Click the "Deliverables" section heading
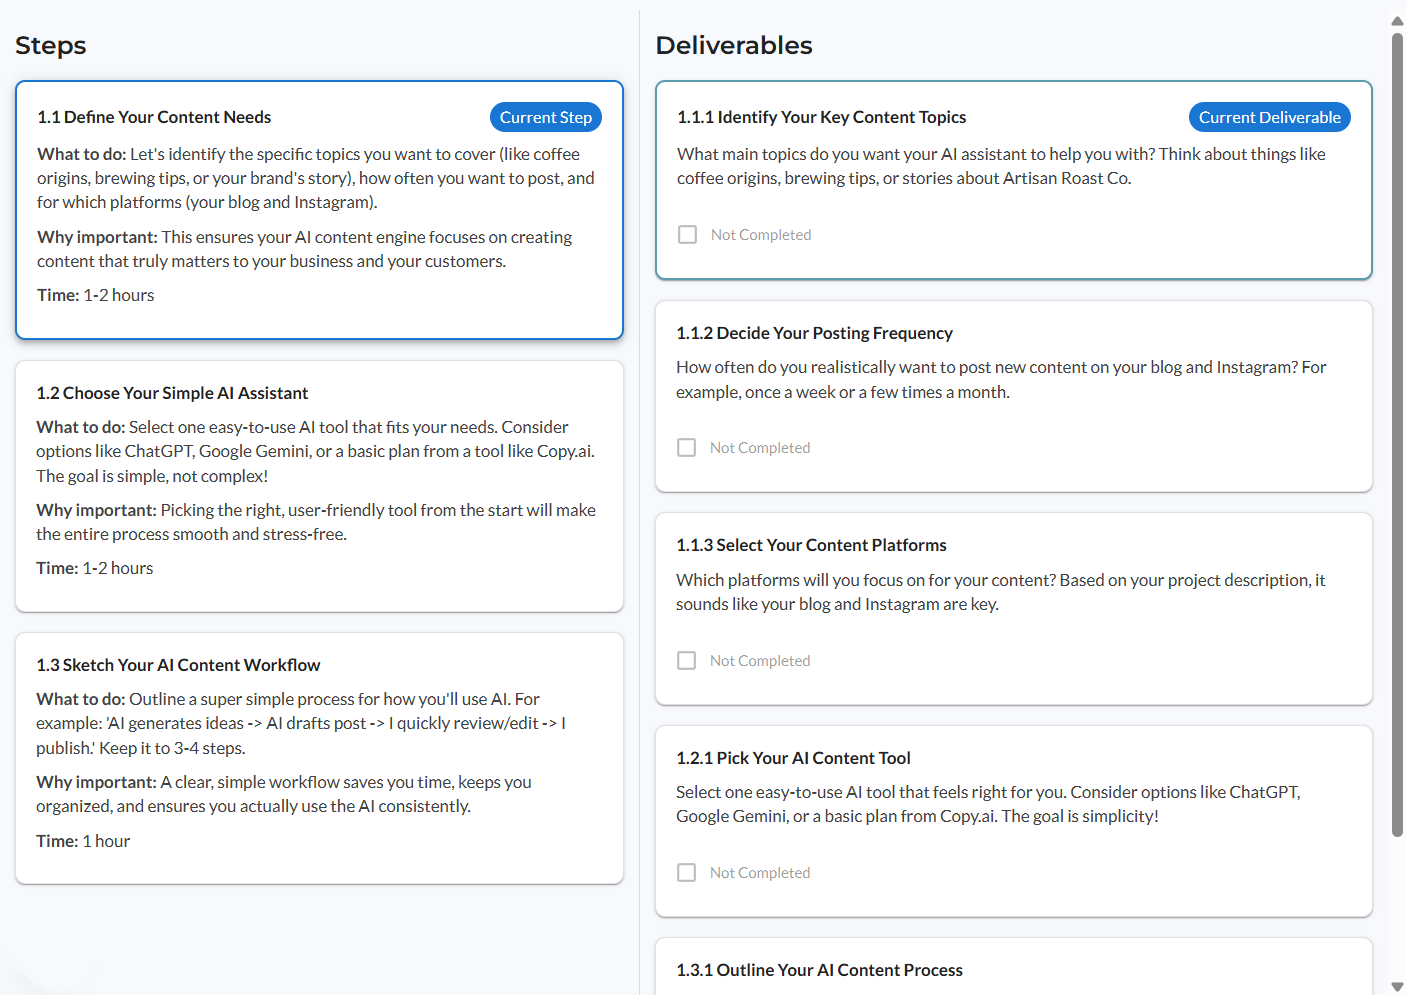The image size is (1406, 995). pyautogui.click(x=734, y=45)
